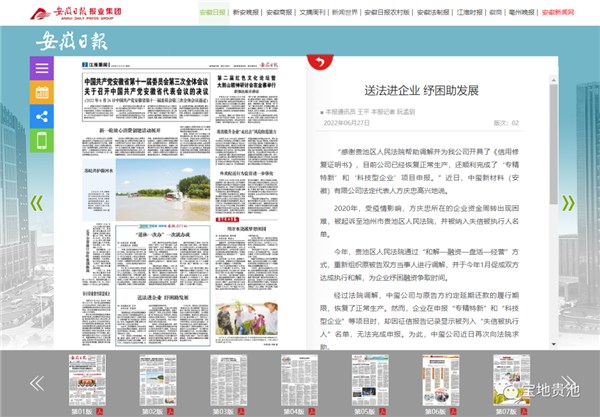Open the 安徽法制报 tab
This screenshot has width=600, height=417.
(433, 12)
